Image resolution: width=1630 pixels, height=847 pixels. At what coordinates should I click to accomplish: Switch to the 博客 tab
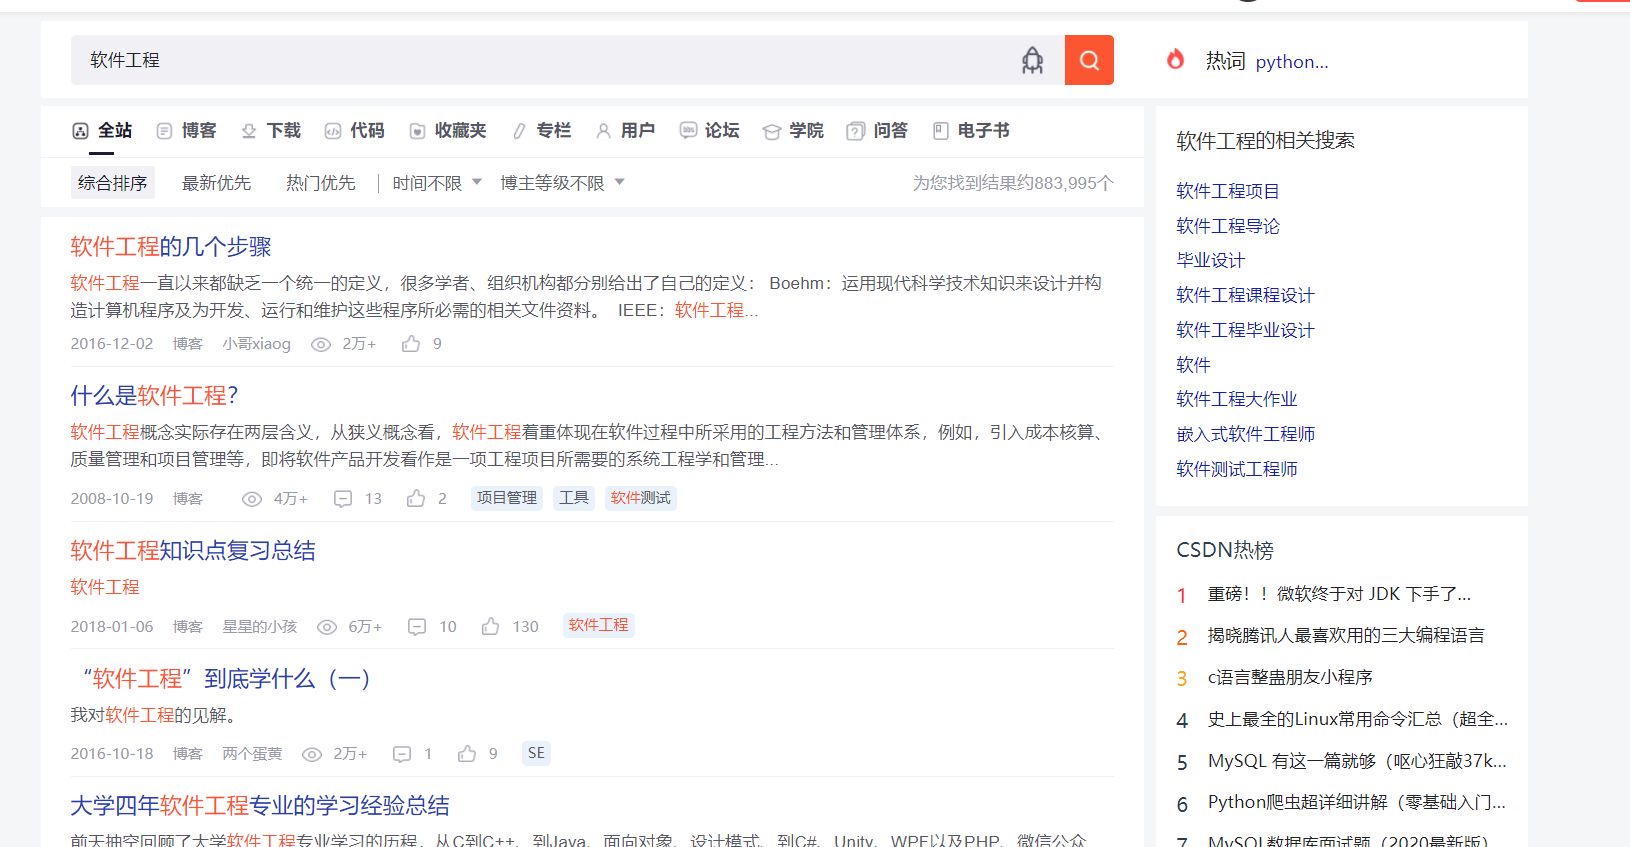click(186, 131)
